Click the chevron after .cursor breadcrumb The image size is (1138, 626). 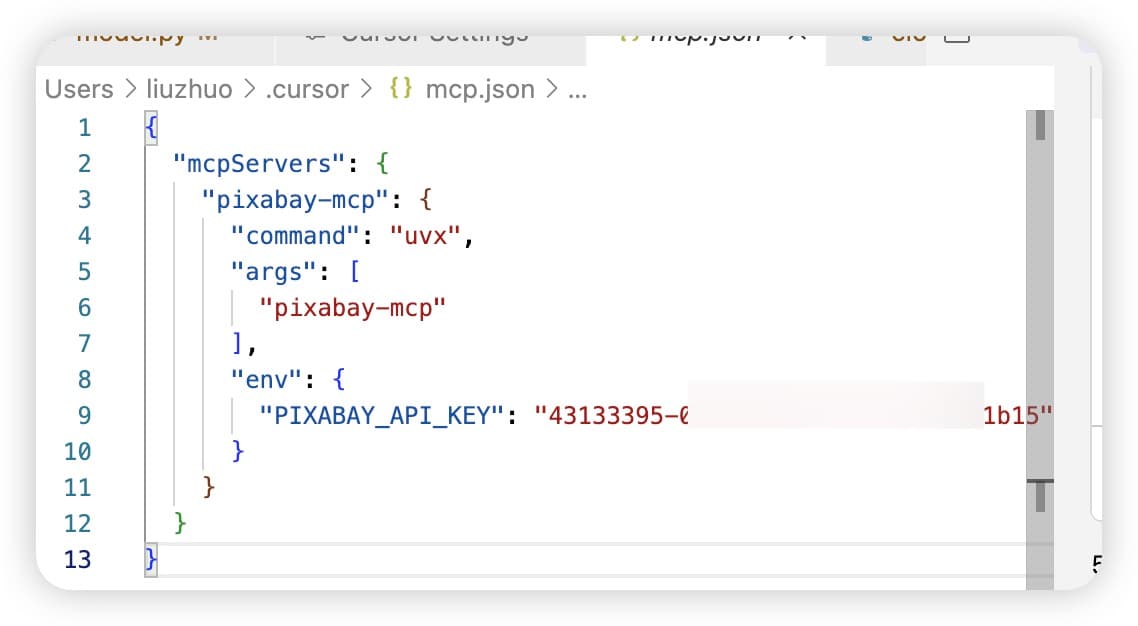367,88
